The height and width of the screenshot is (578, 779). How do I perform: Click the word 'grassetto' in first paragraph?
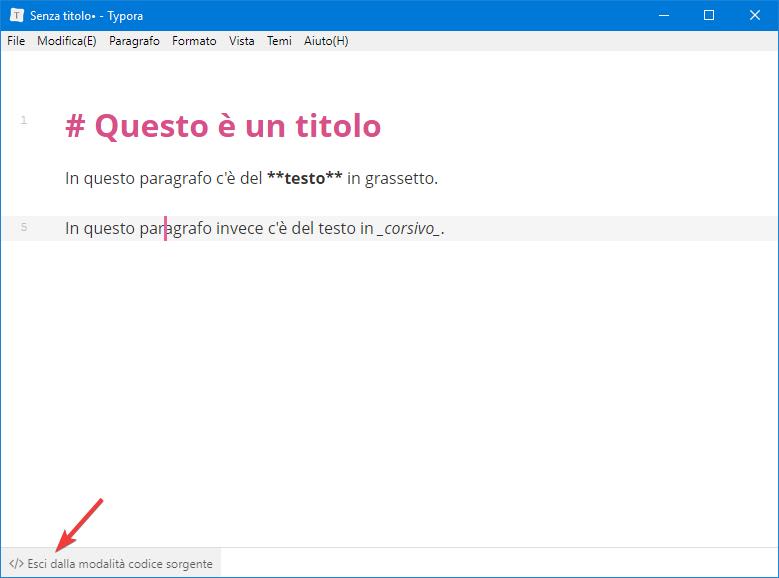pyautogui.click(x=399, y=178)
